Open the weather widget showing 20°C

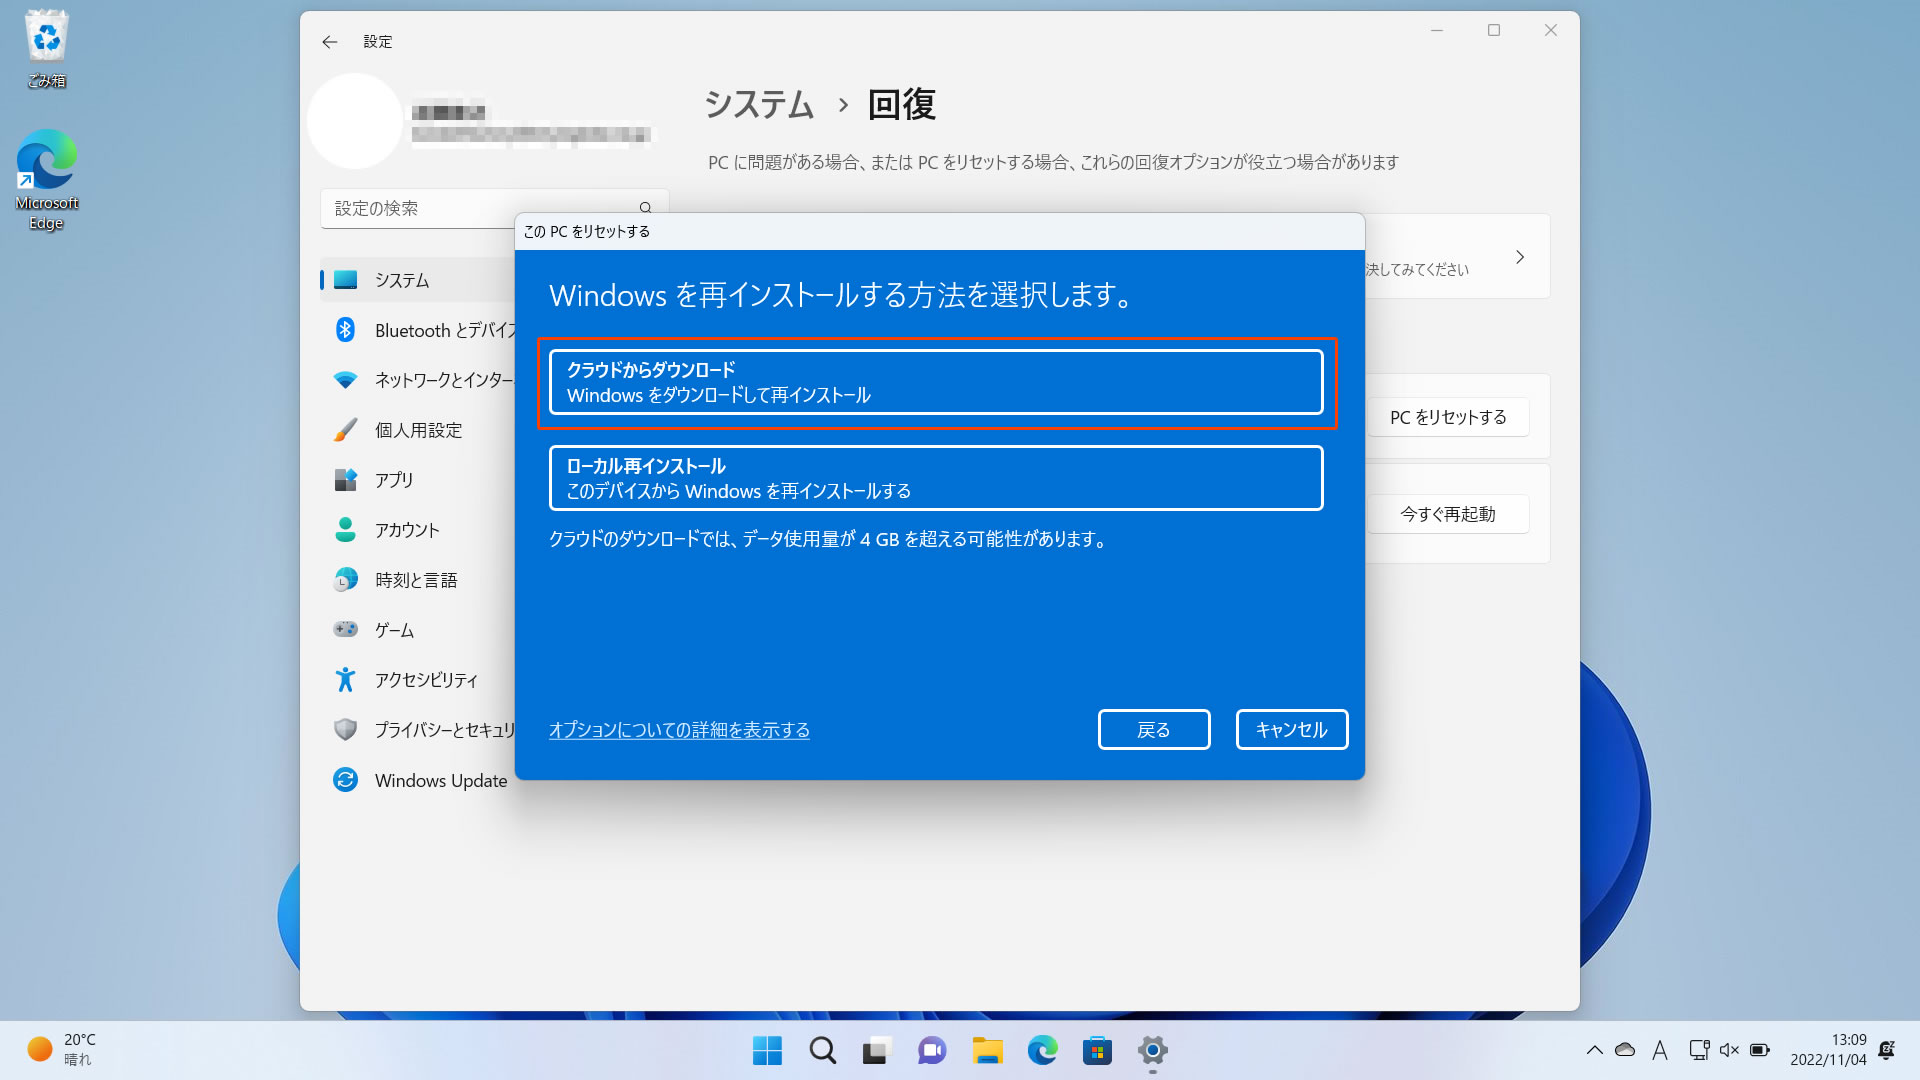61,1050
